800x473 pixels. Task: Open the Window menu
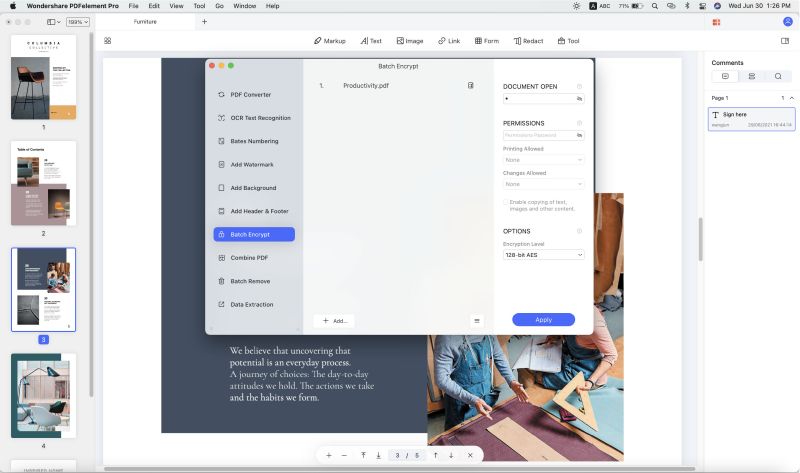click(244, 6)
